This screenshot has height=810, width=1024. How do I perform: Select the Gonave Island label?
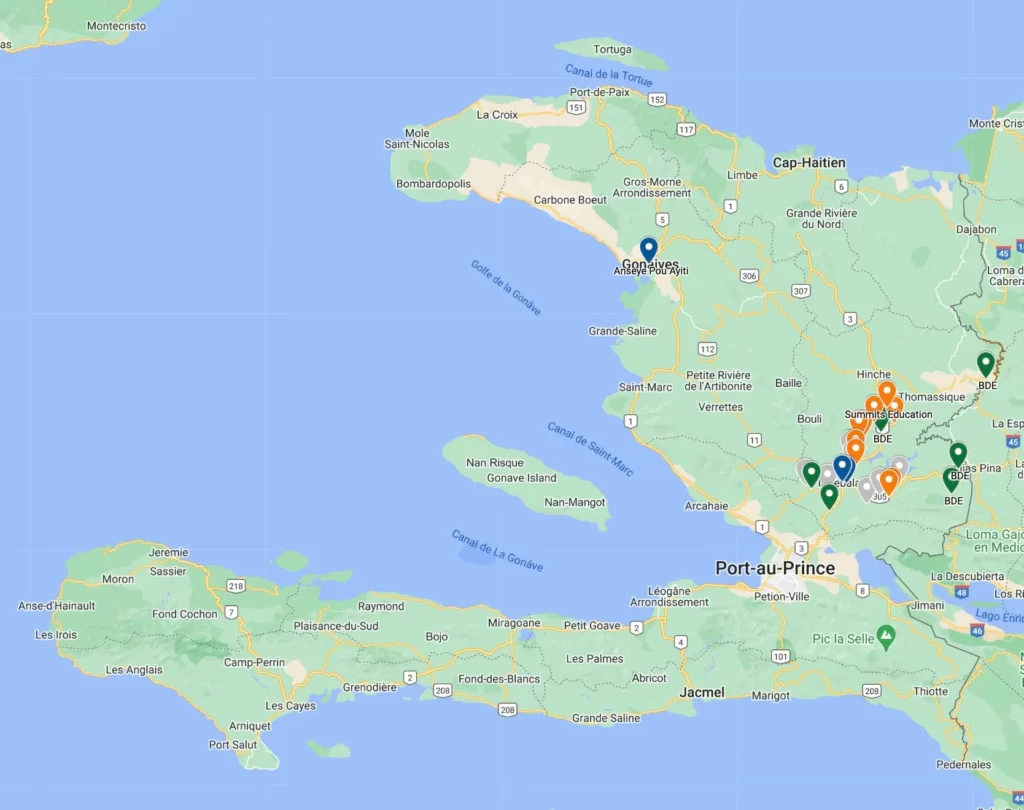click(521, 478)
